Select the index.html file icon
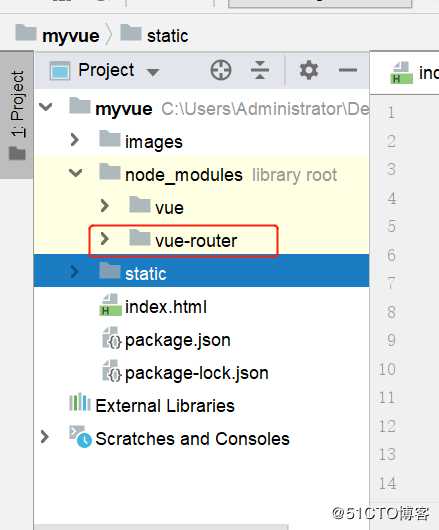 (110, 305)
